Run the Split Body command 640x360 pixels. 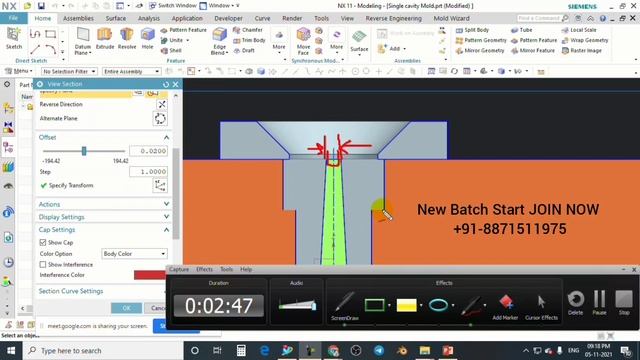[472, 30]
